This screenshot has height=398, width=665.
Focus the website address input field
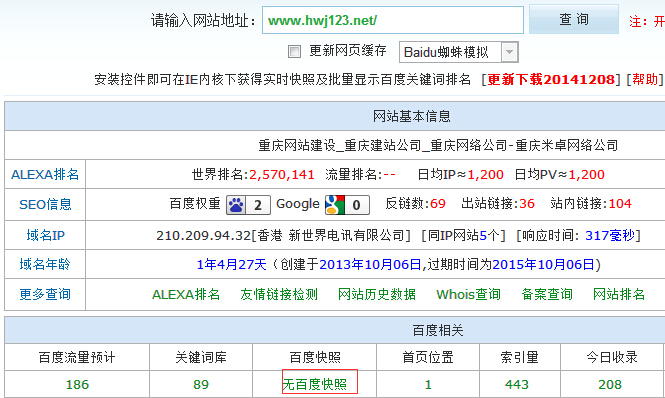pyautogui.click(x=393, y=20)
